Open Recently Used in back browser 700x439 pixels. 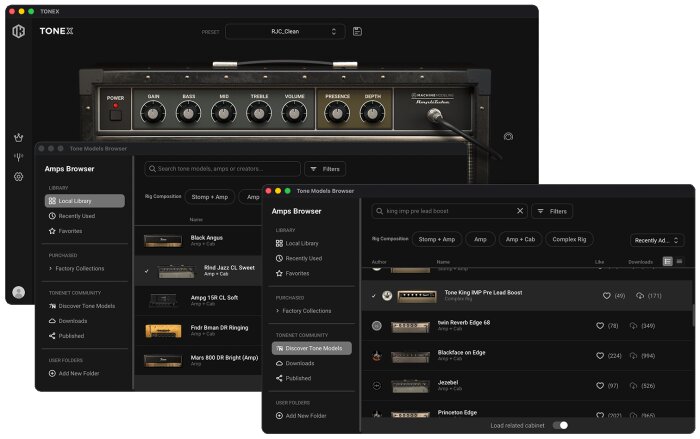click(72, 216)
